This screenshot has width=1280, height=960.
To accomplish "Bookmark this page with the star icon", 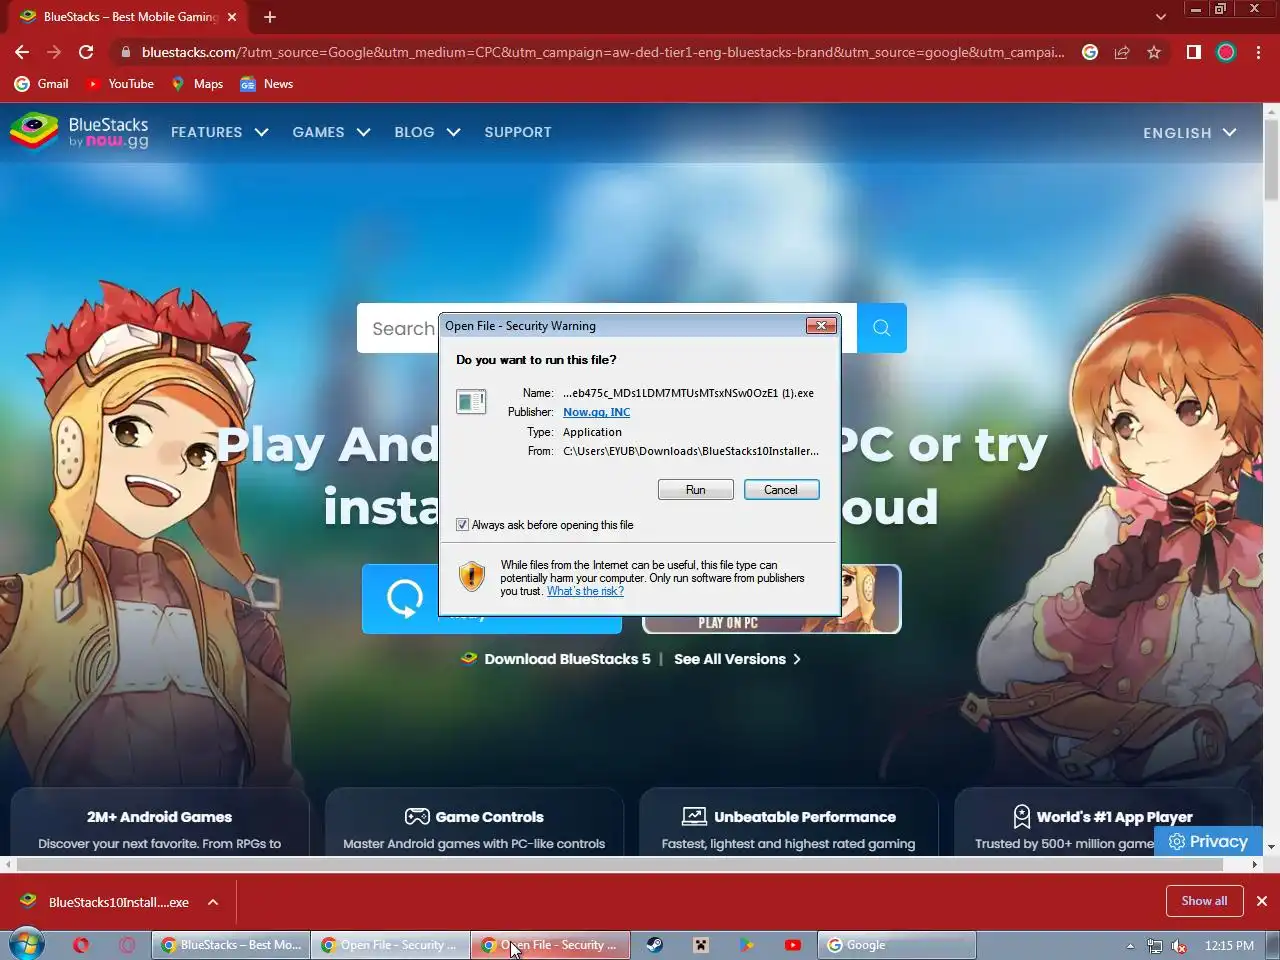I will [x=1154, y=52].
